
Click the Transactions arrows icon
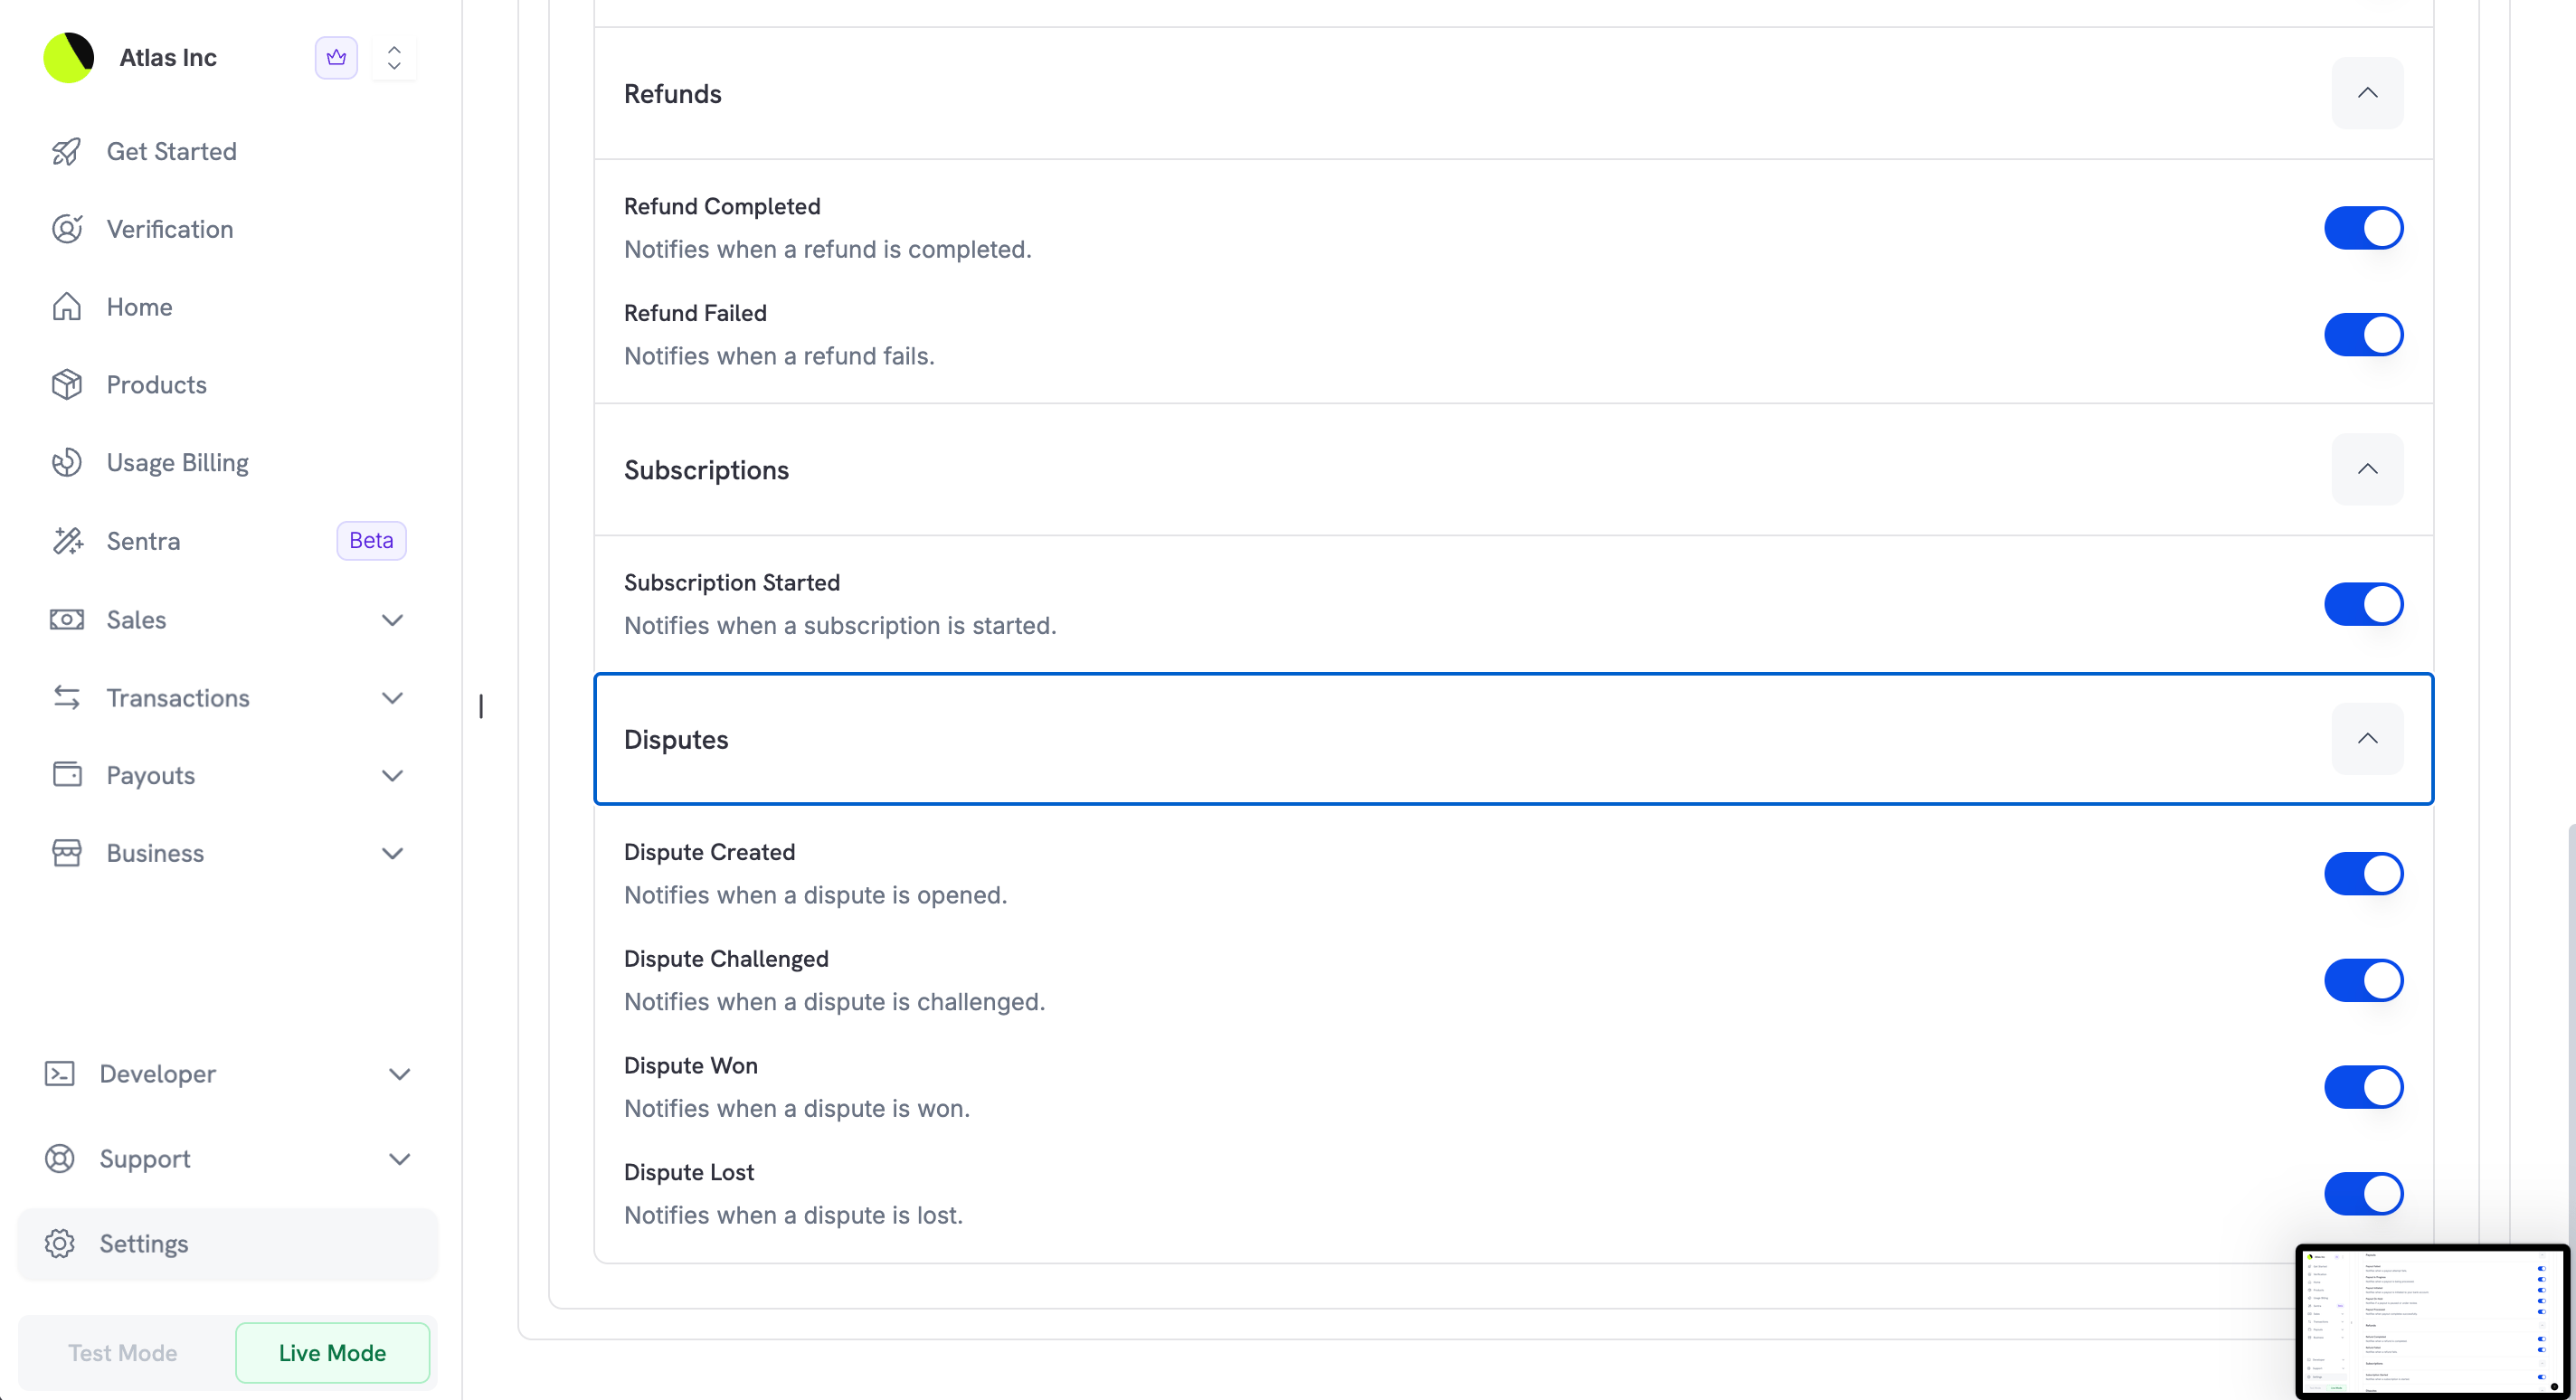point(67,698)
